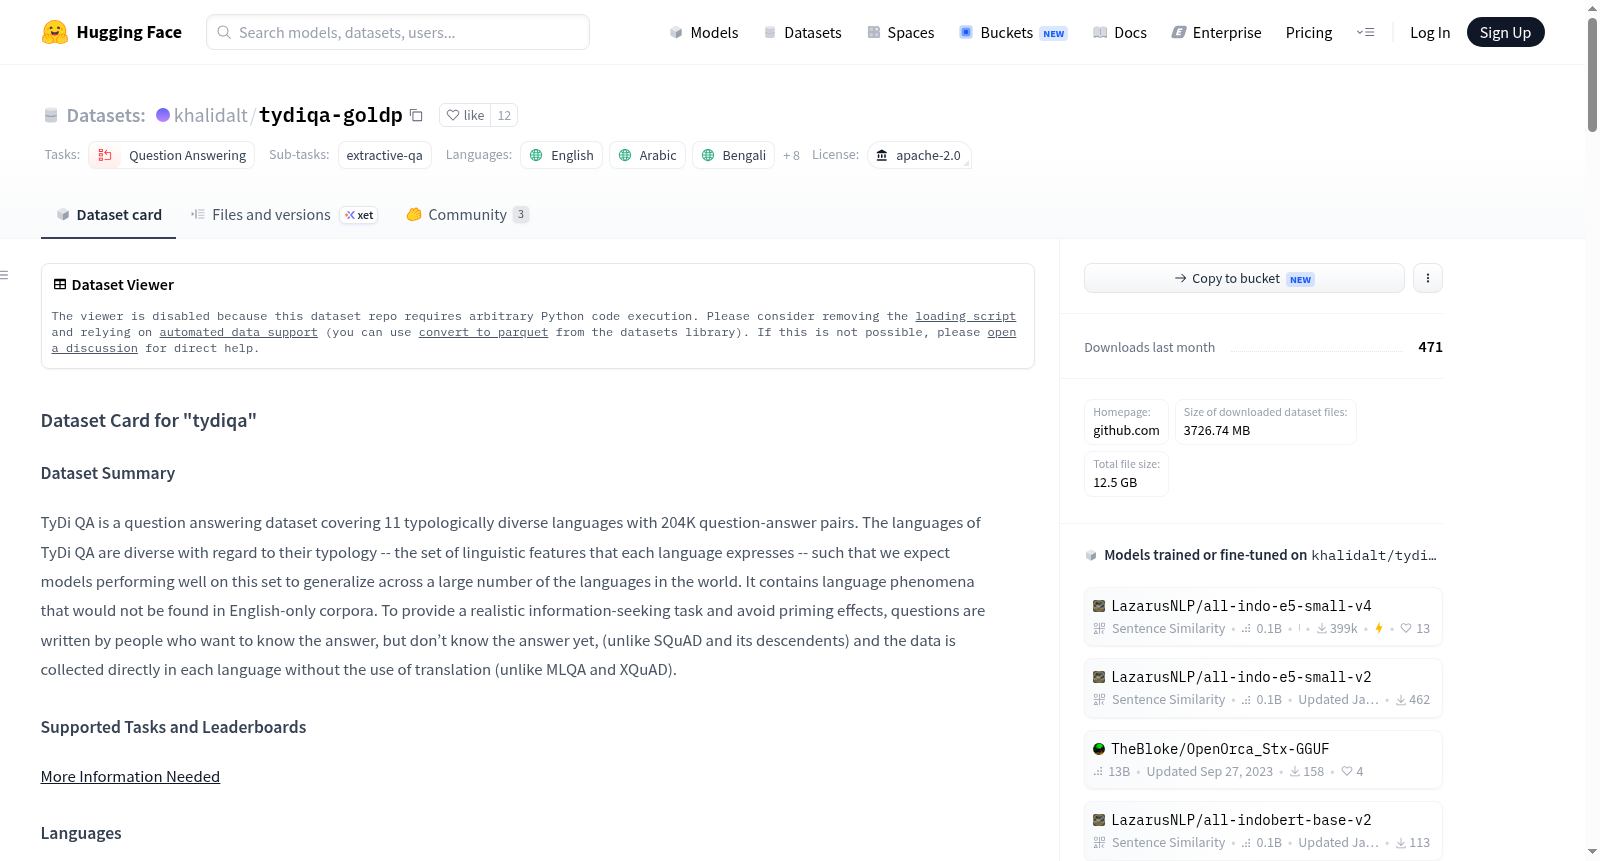This screenshot has height=861, width=1600.
Task: Click the Hugging Face logo icon
Action: pos(55,32)
